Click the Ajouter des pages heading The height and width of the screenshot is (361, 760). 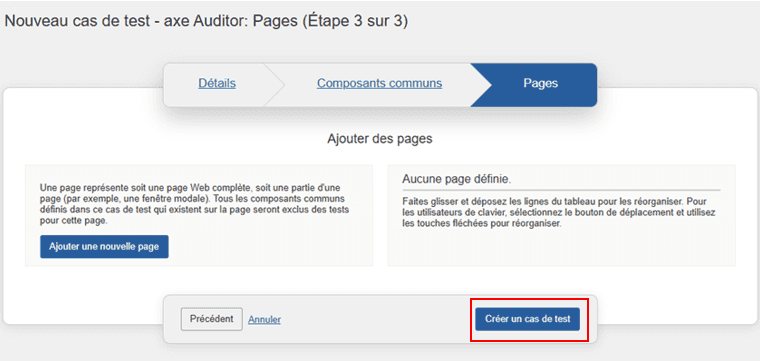(x=380, y=139)
